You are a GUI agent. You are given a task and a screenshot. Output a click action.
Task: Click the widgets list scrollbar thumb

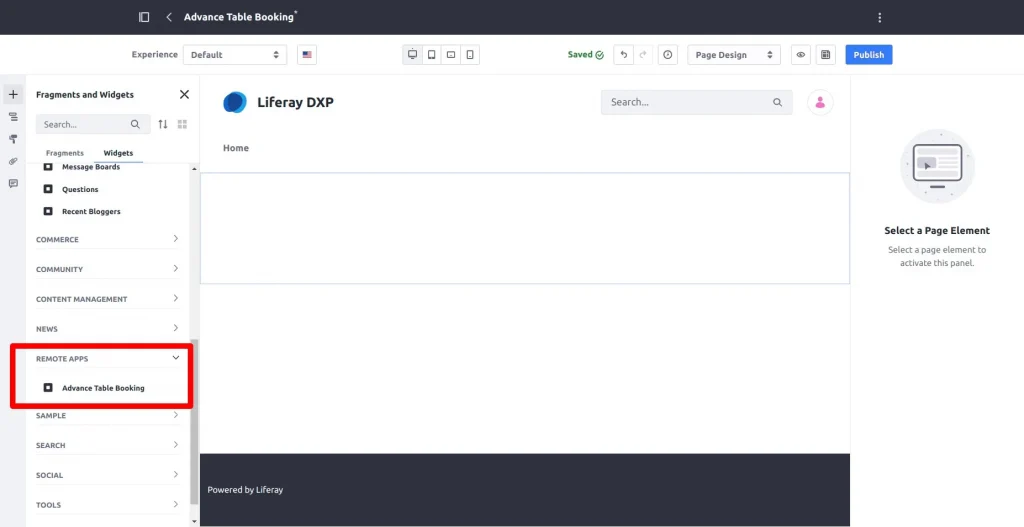click(194, 421)
